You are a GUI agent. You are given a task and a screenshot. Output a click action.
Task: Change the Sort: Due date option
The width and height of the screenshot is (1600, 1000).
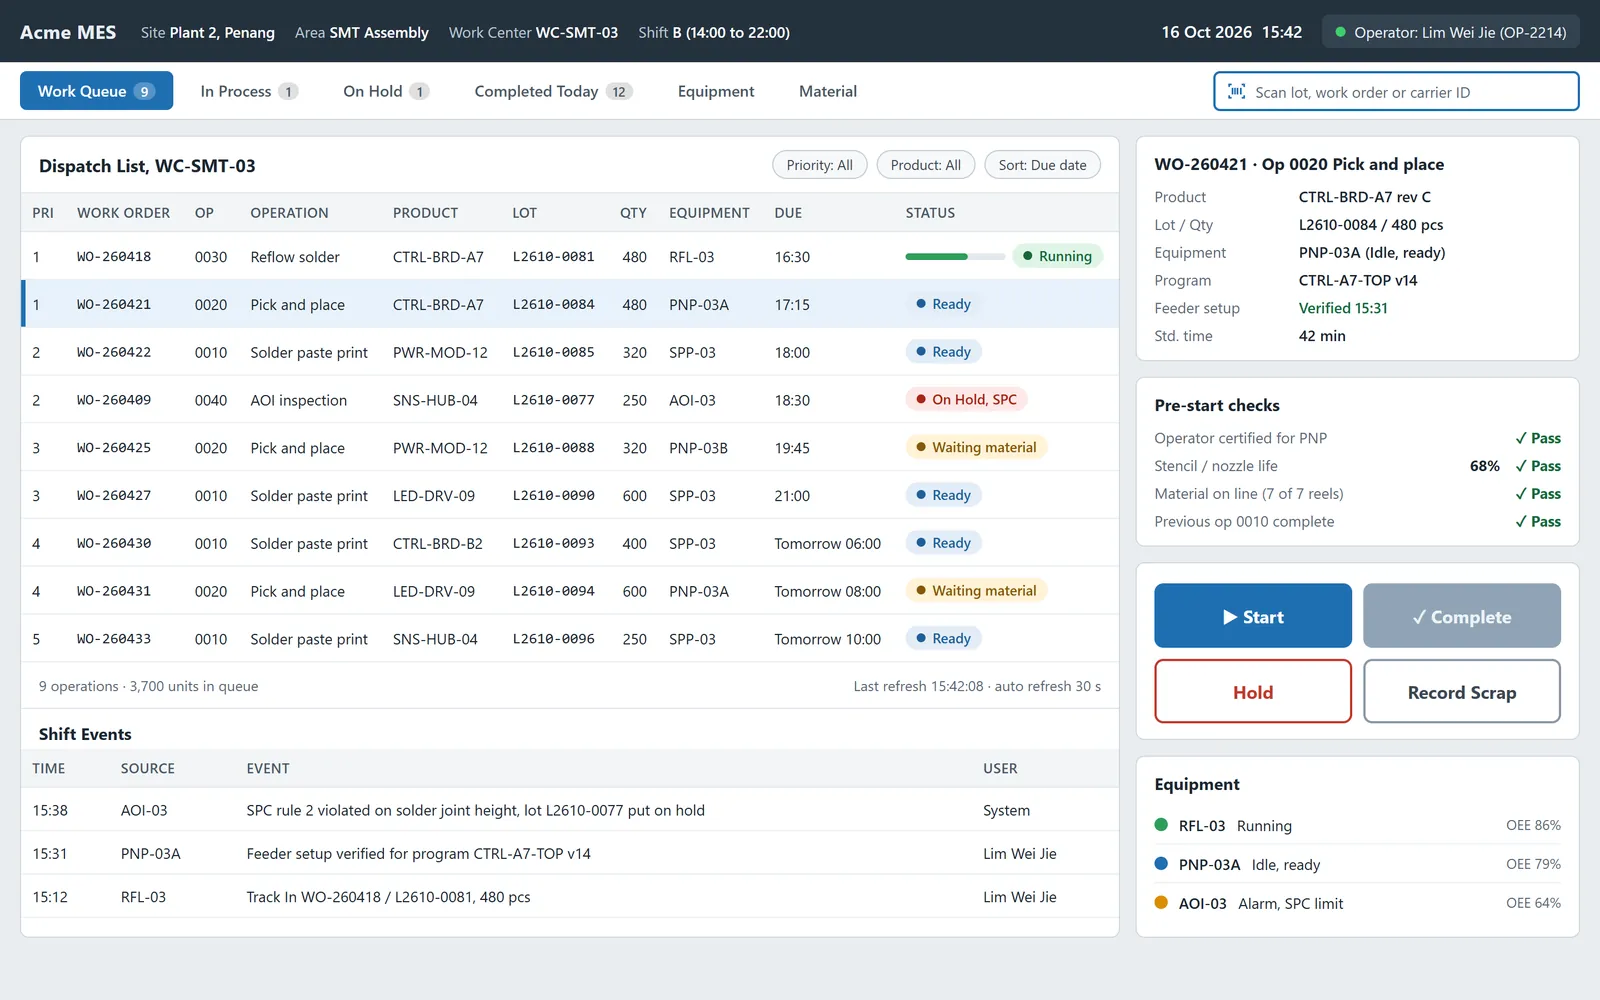pyautogui.click(x=1042, y=165)
